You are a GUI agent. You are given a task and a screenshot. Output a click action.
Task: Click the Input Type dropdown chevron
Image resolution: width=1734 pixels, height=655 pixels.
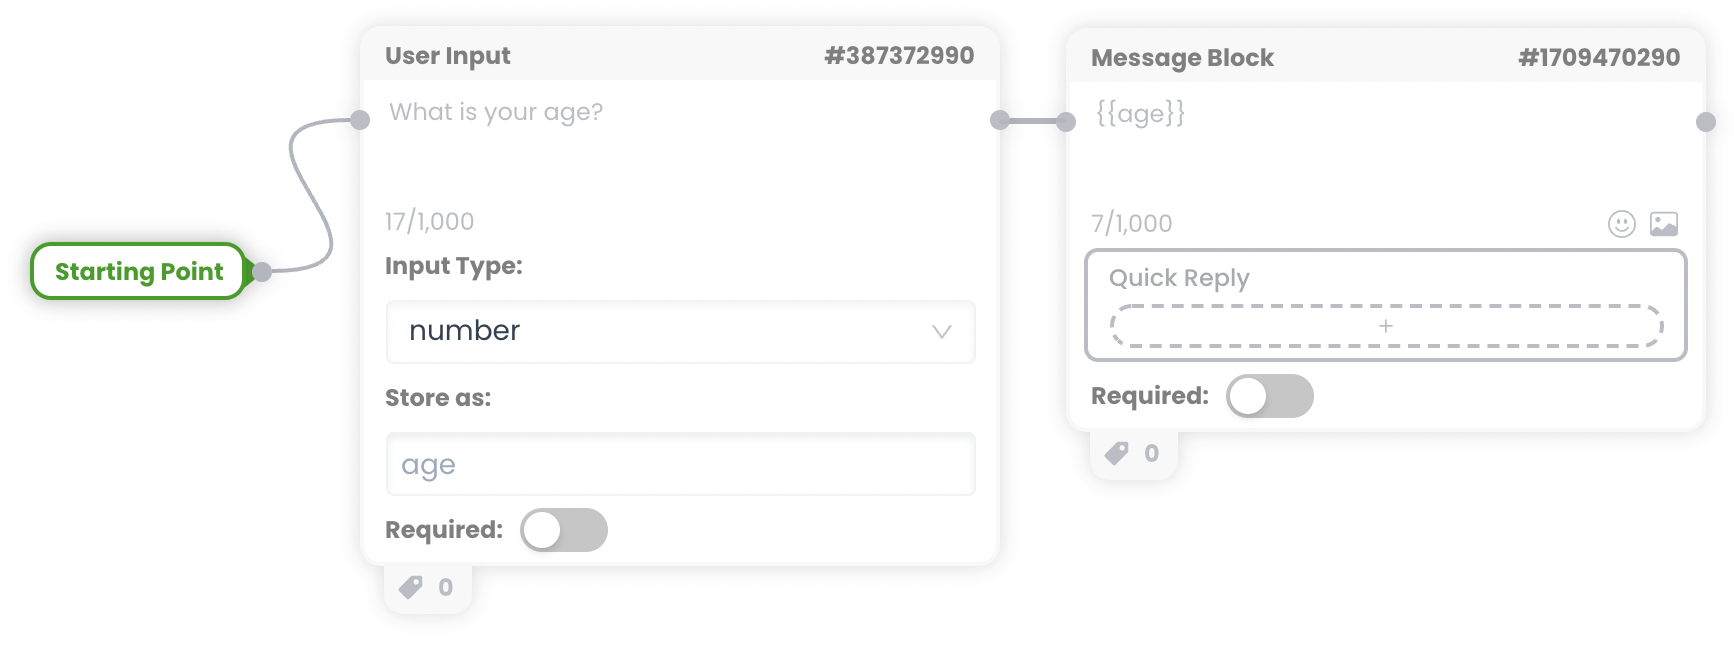click(941, 332)
